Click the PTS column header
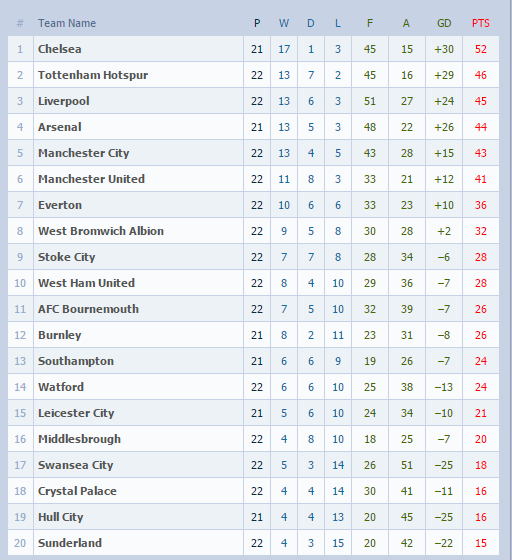This screenshot has width=512, height=560. [x=481, y=23]
